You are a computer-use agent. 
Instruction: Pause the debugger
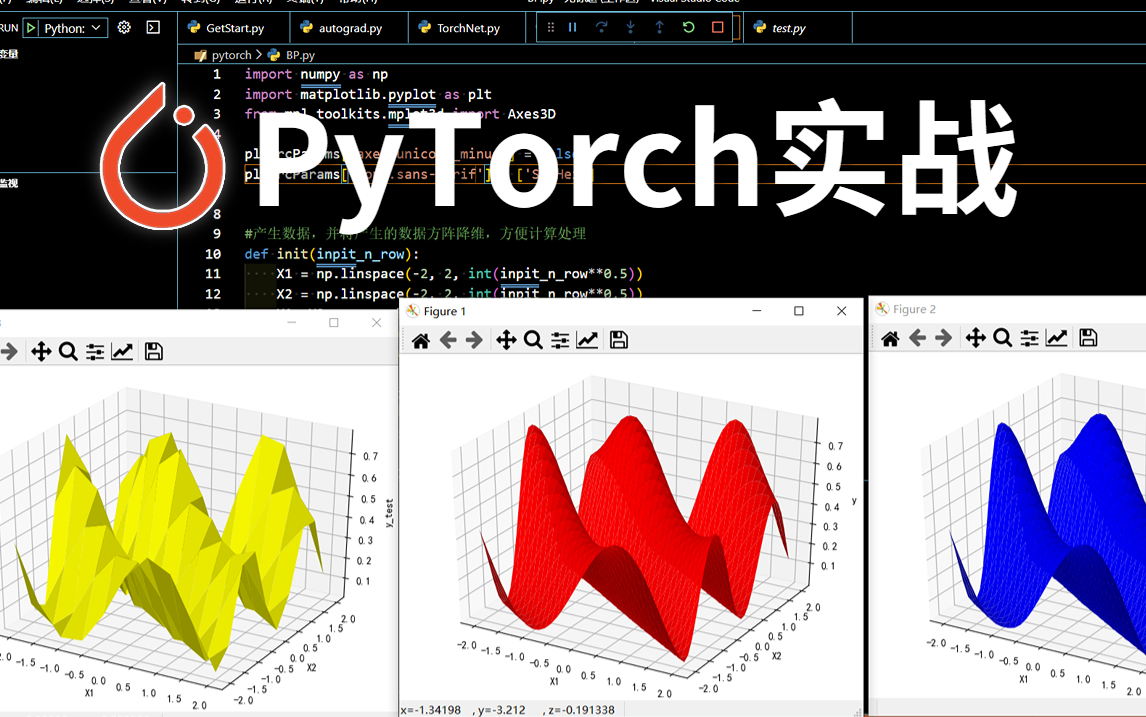573,27
